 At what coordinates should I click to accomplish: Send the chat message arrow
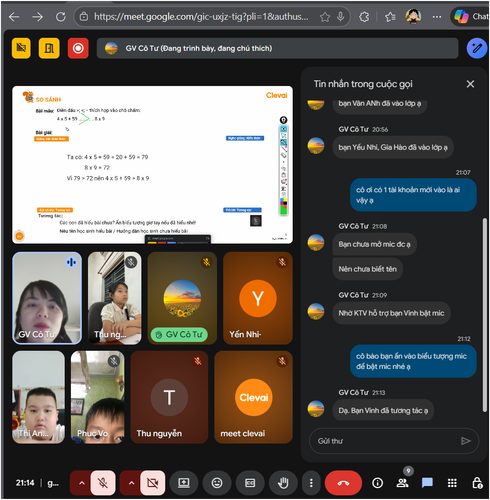tap(466, 441)
